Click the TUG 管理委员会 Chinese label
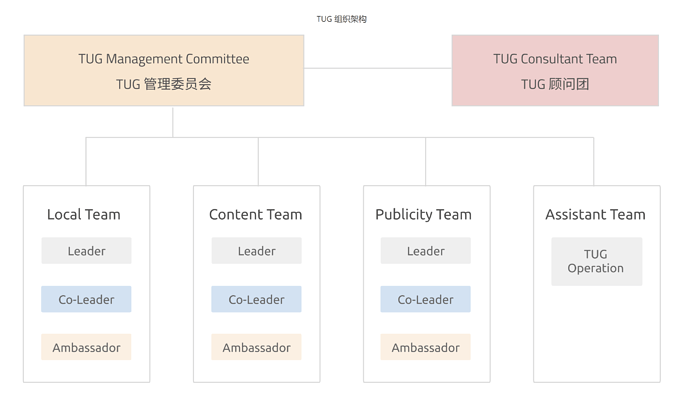Image resolution: width=690 pixels, height=405 pixels. [164, 84]
